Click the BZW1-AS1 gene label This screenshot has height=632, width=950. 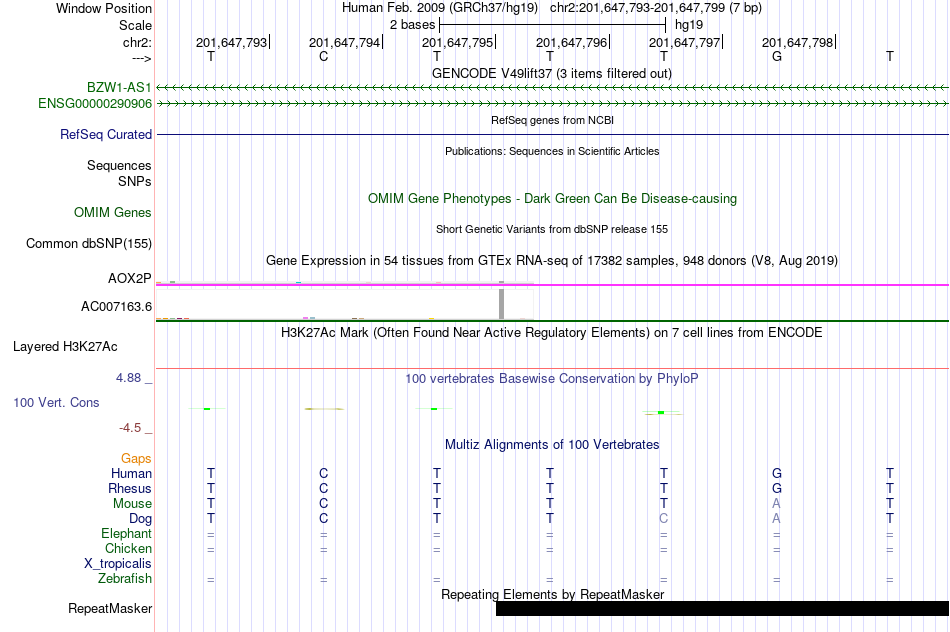click(x=119, y=87)
